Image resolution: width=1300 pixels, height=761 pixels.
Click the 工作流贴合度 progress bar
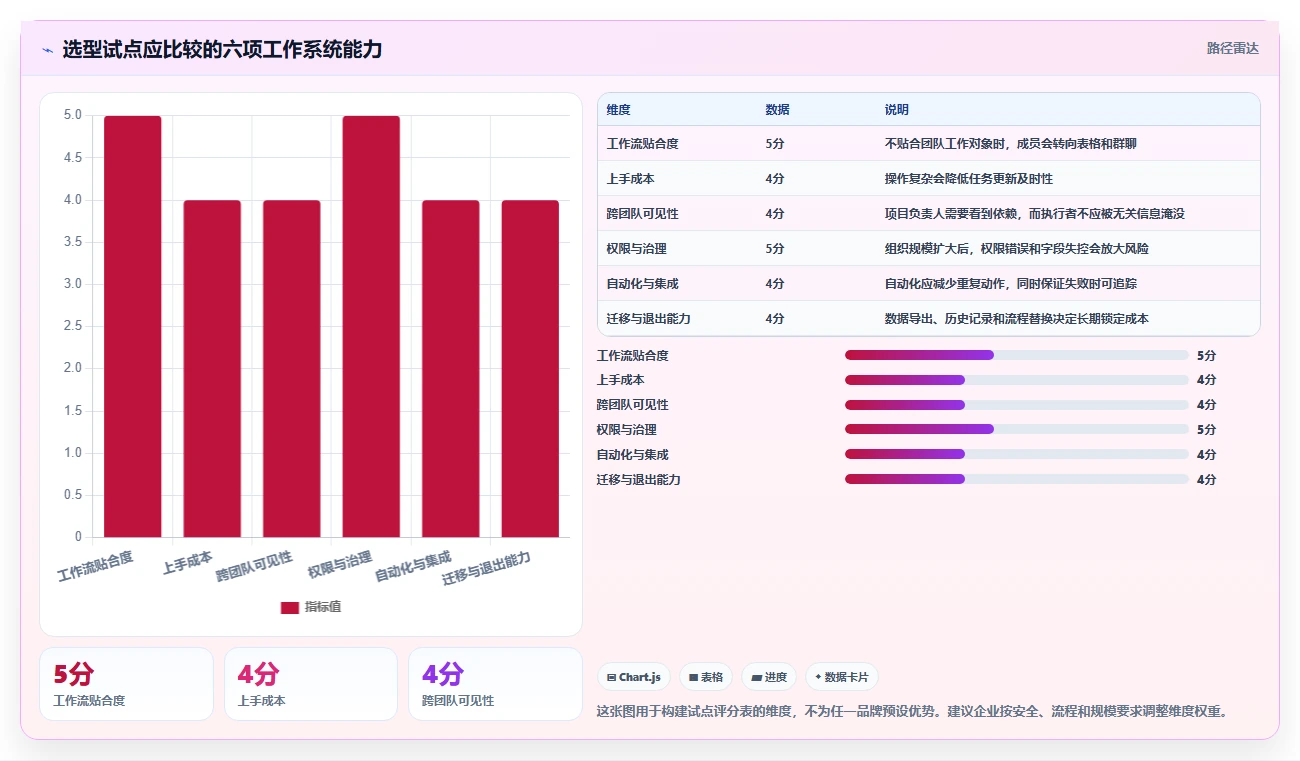coord(1017,355)
